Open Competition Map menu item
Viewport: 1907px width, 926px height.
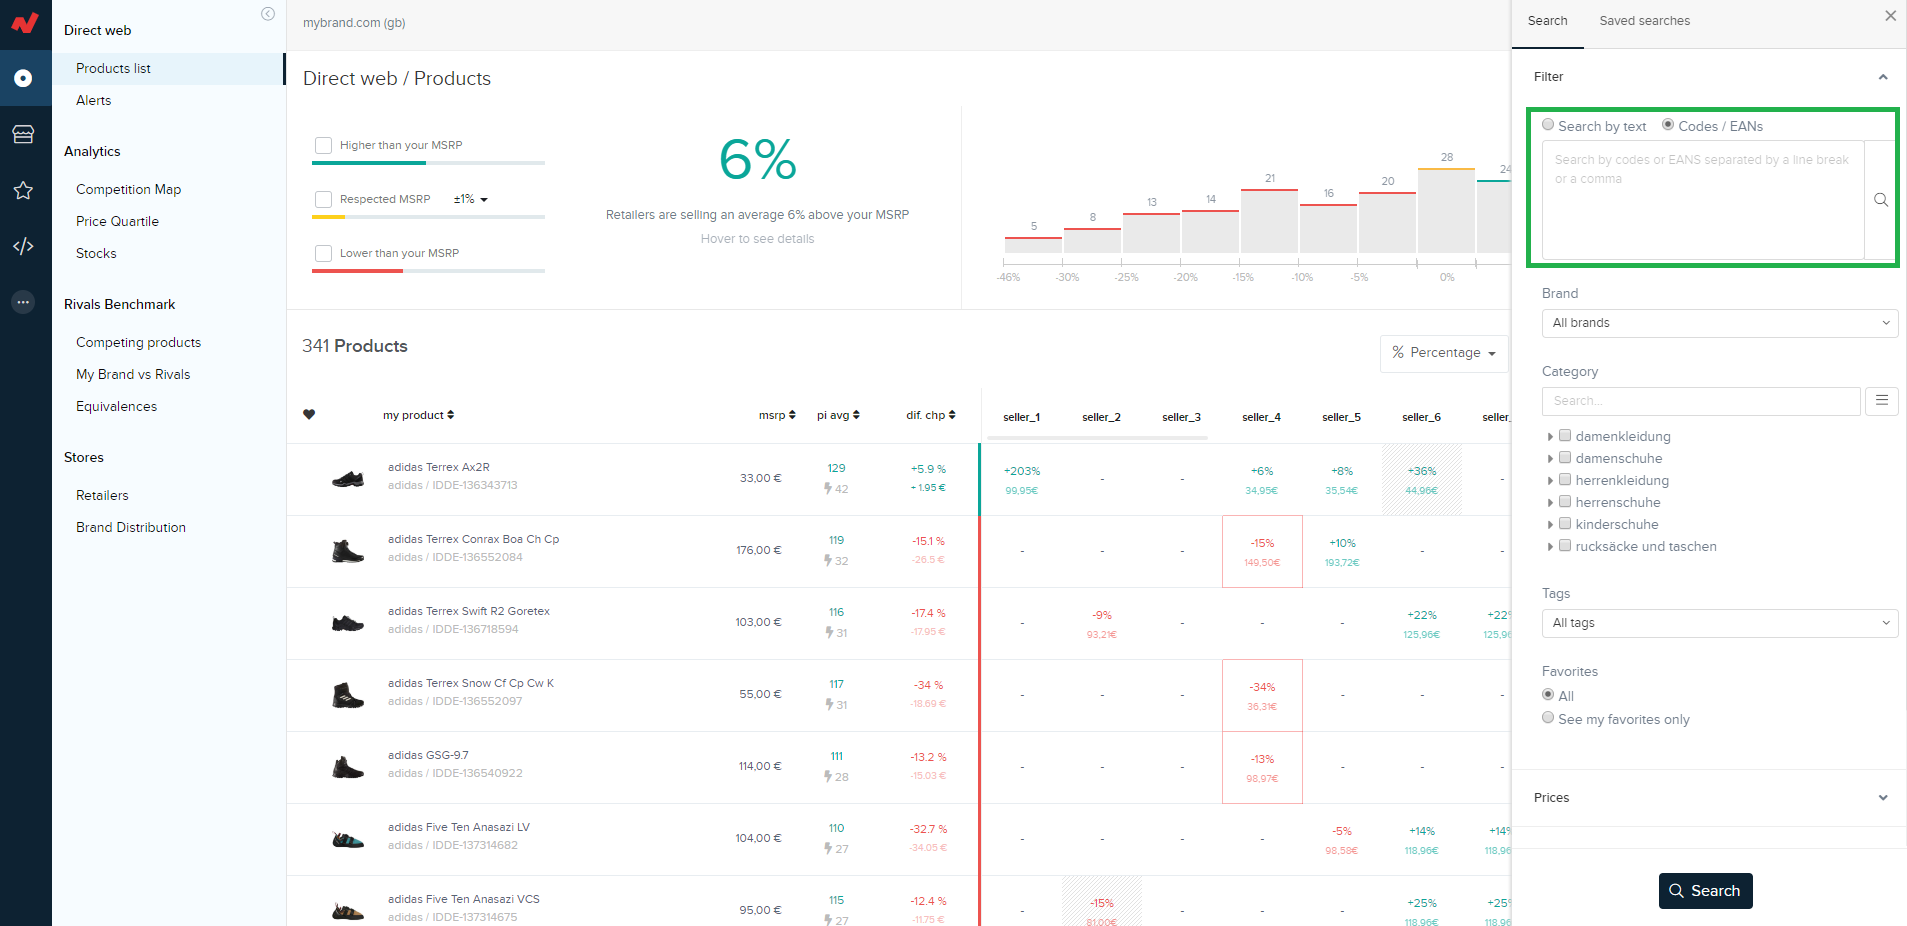(128, 189)
